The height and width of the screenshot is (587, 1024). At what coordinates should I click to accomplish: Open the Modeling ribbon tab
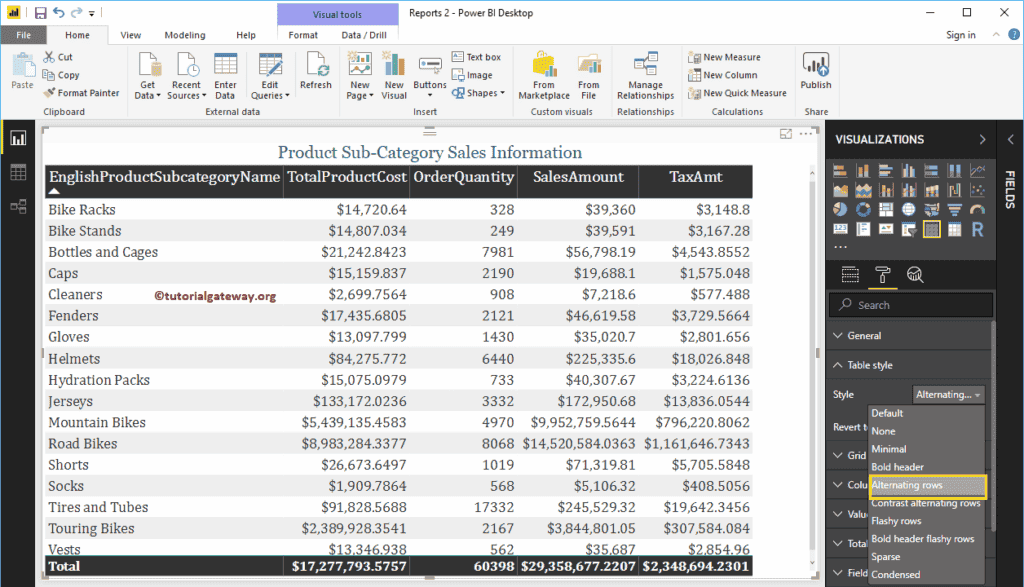tap(184, 33)
